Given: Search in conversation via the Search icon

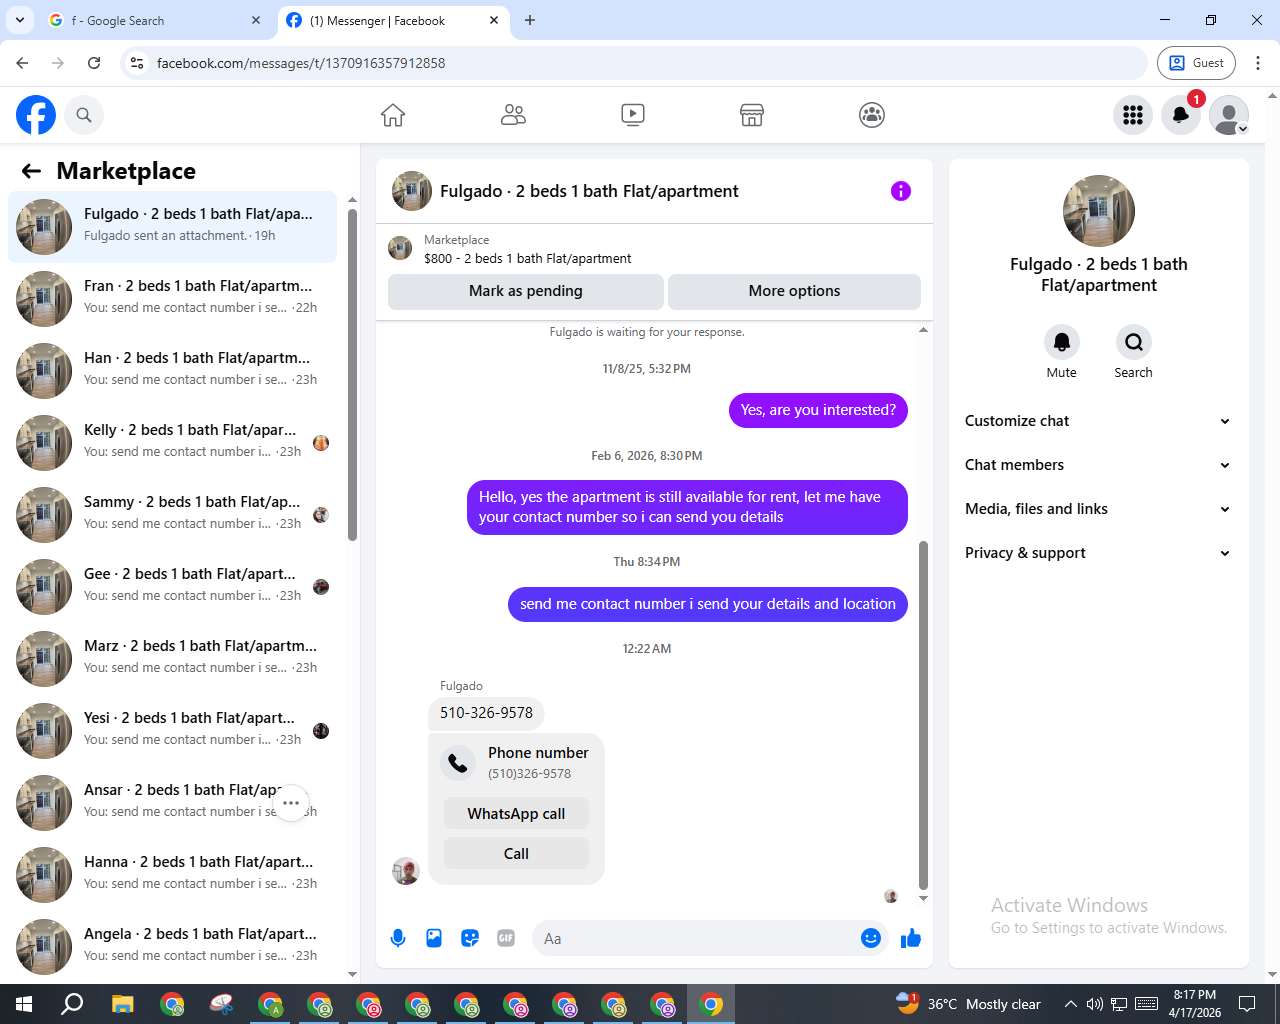Looking at the screenshot, I should click(x=1134, y=342).
